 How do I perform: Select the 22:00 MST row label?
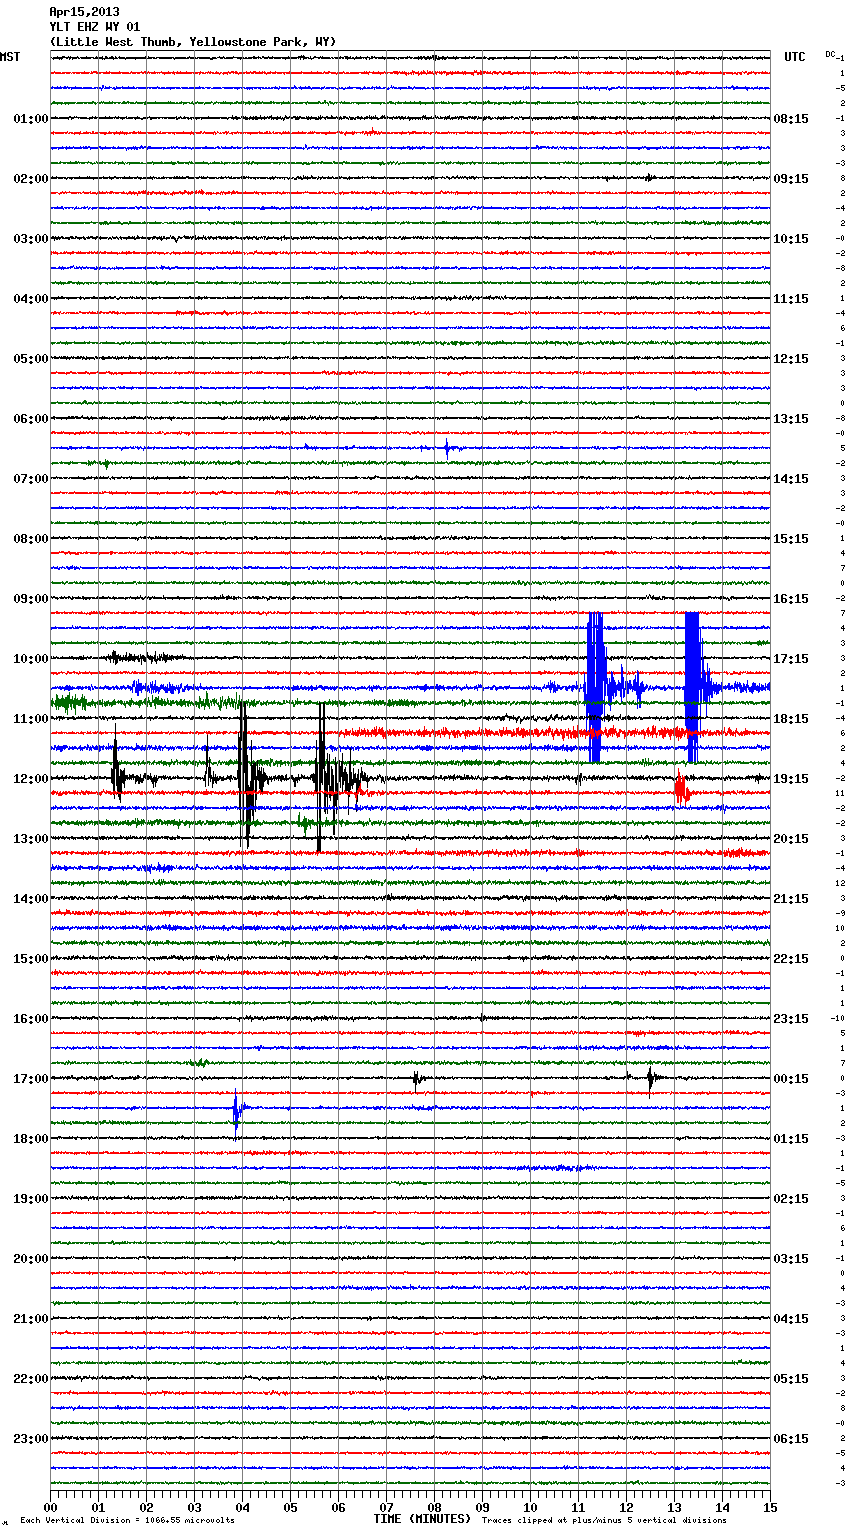[x=31, y=1379]
